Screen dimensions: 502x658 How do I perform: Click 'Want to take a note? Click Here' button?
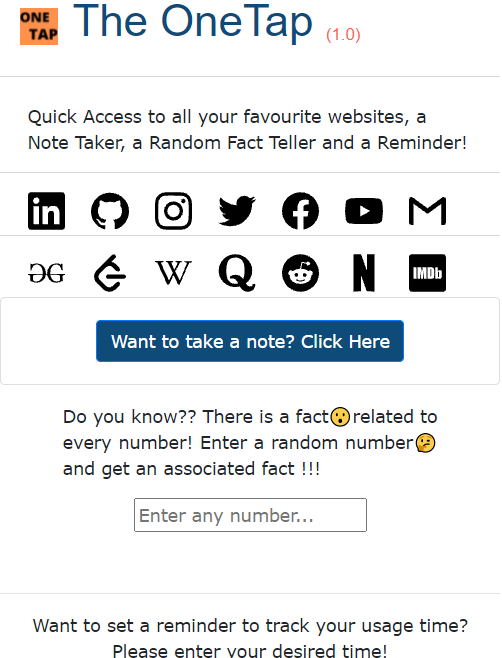pos(250,341)
